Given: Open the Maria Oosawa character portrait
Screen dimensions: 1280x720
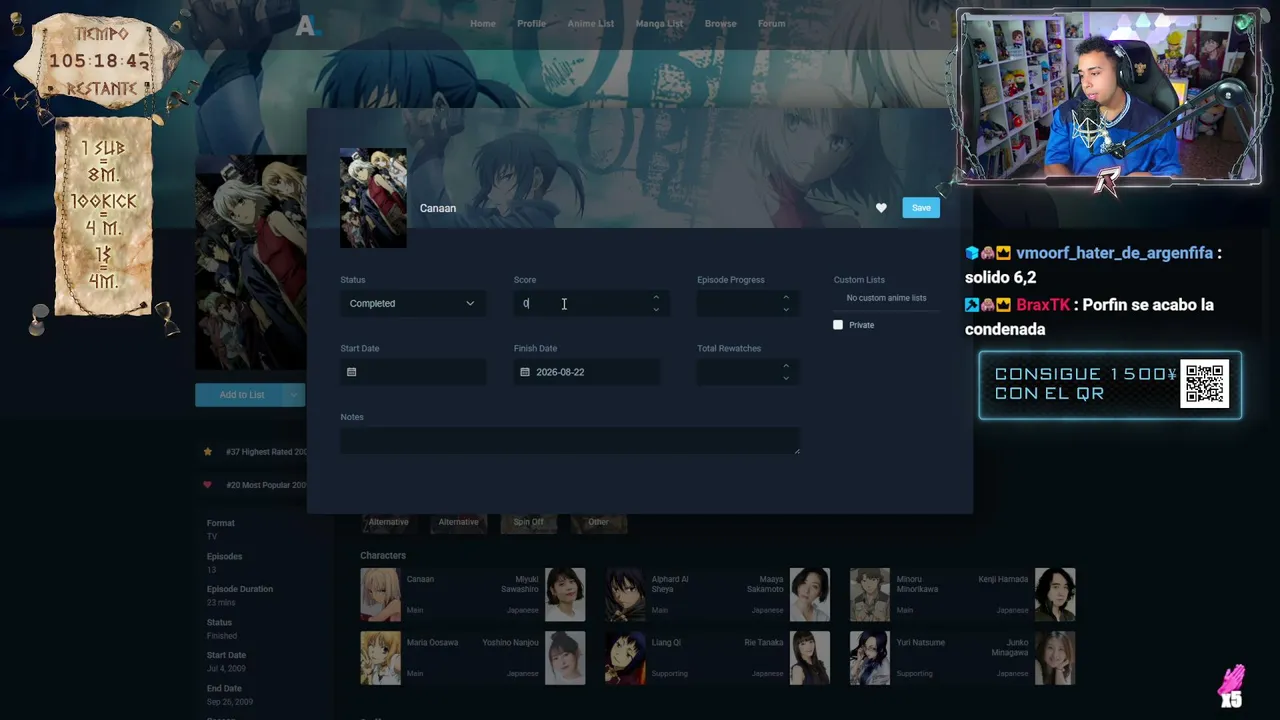Looking at the screenshot, I should (380, 658).
